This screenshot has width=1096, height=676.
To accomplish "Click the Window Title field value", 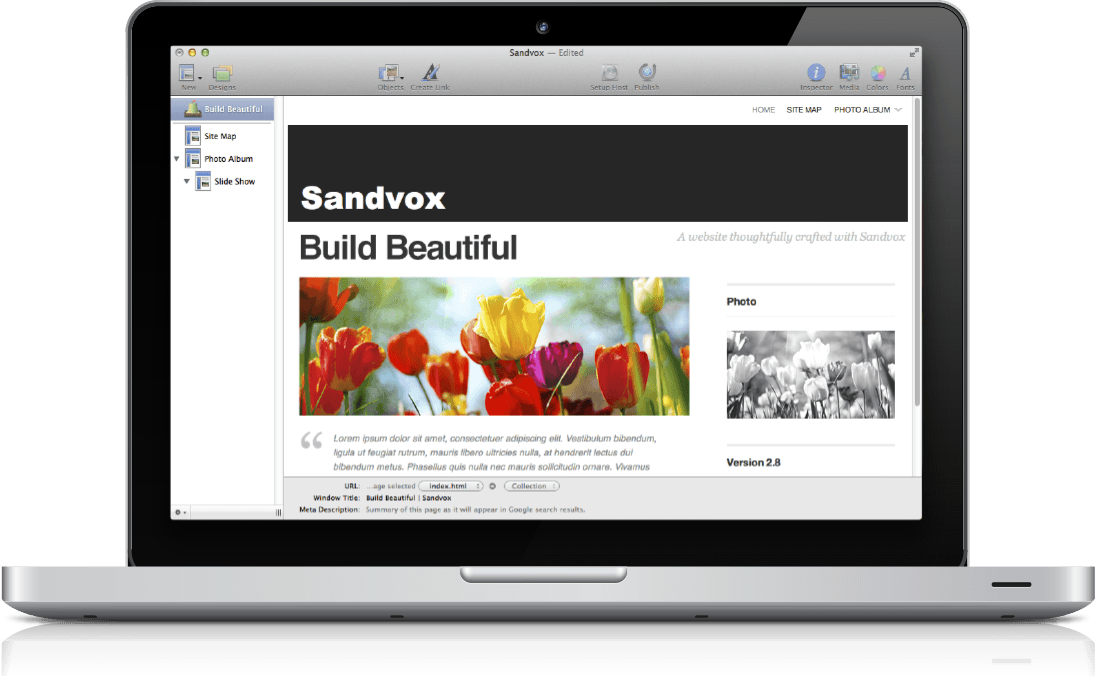I will (x=408, y=498).
